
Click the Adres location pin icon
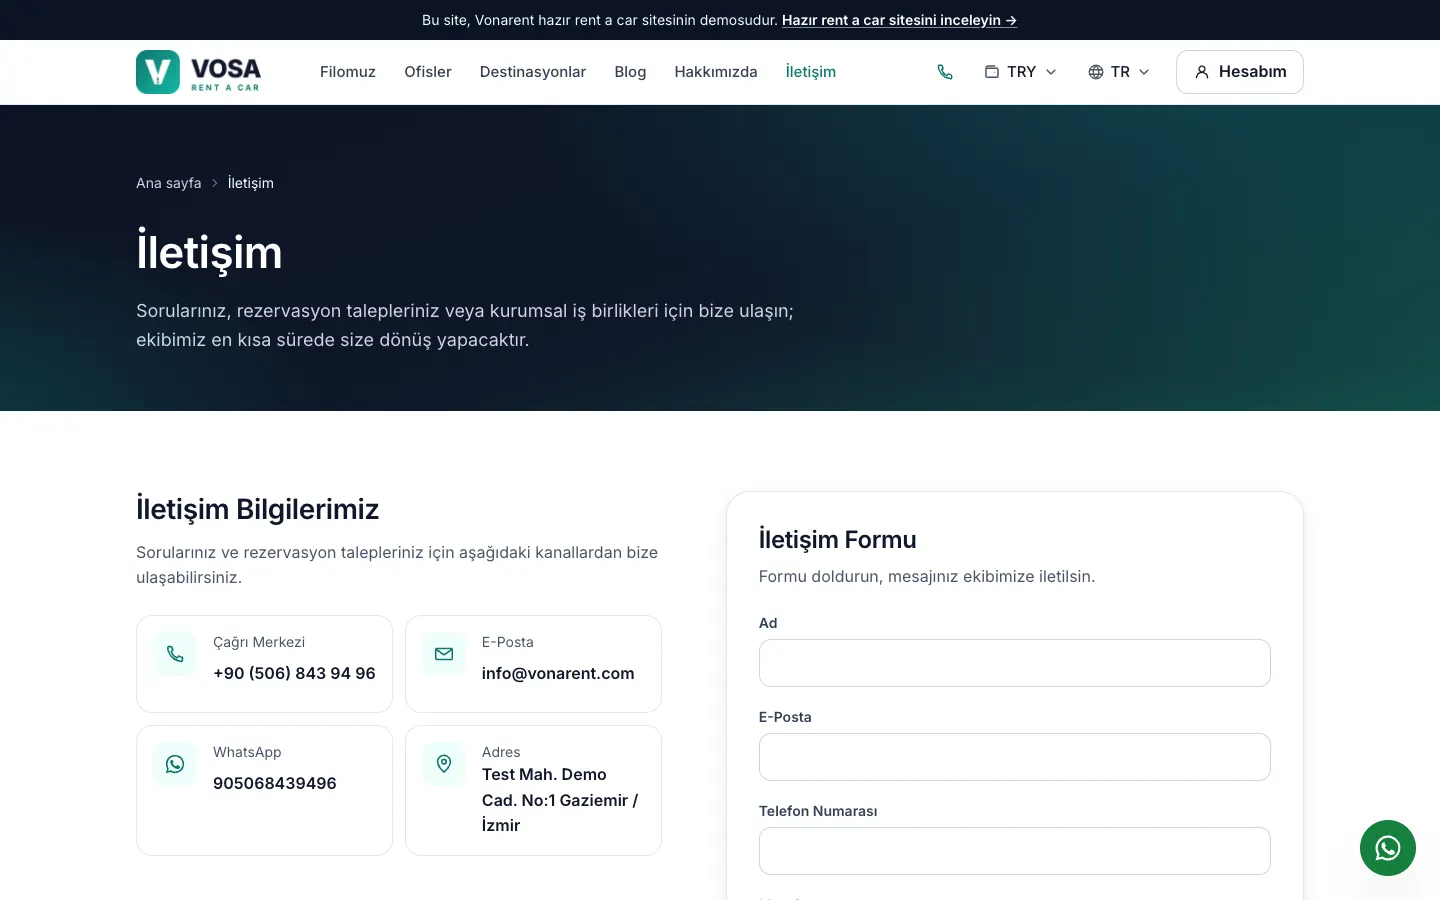pyautogui.click(x=444, y=764)
